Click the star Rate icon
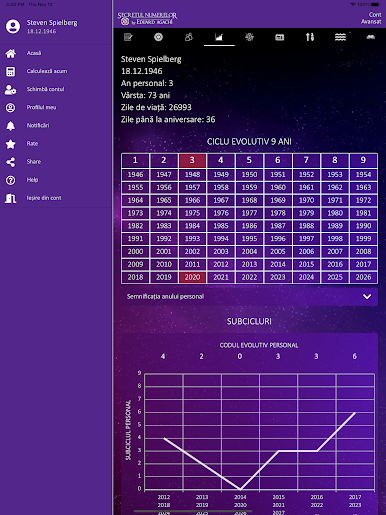 tap(11, 144)
